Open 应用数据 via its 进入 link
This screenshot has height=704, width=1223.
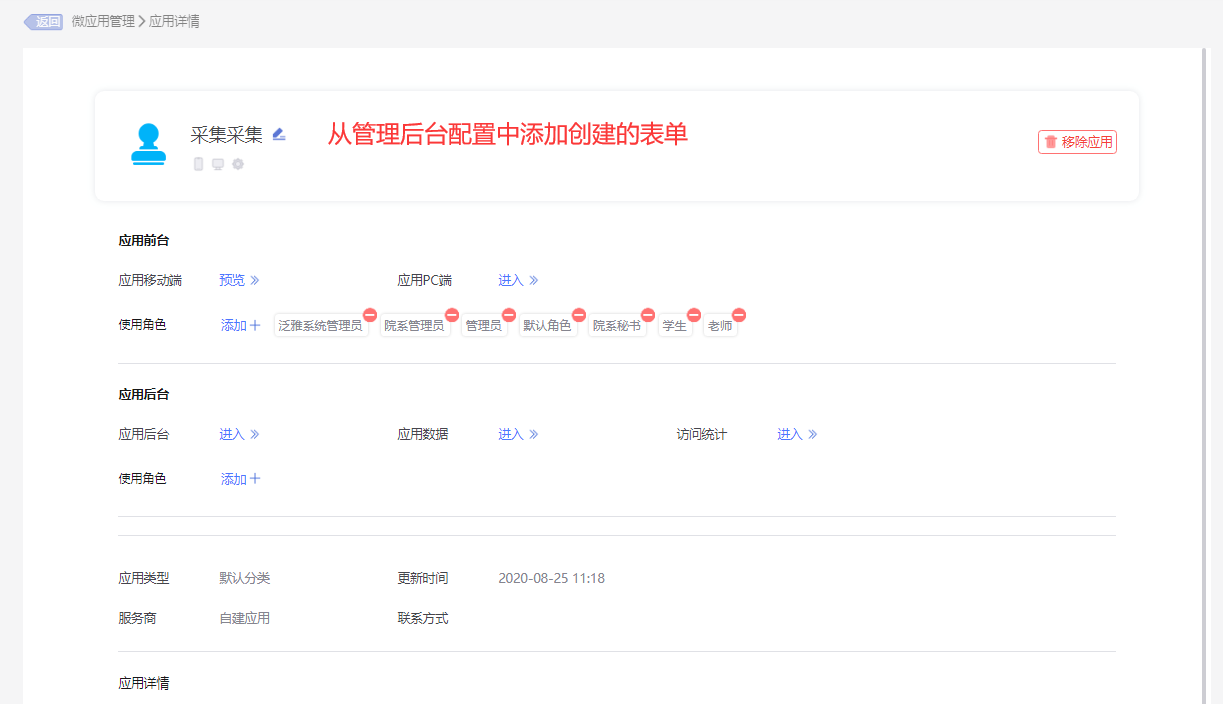click(518, 434)
